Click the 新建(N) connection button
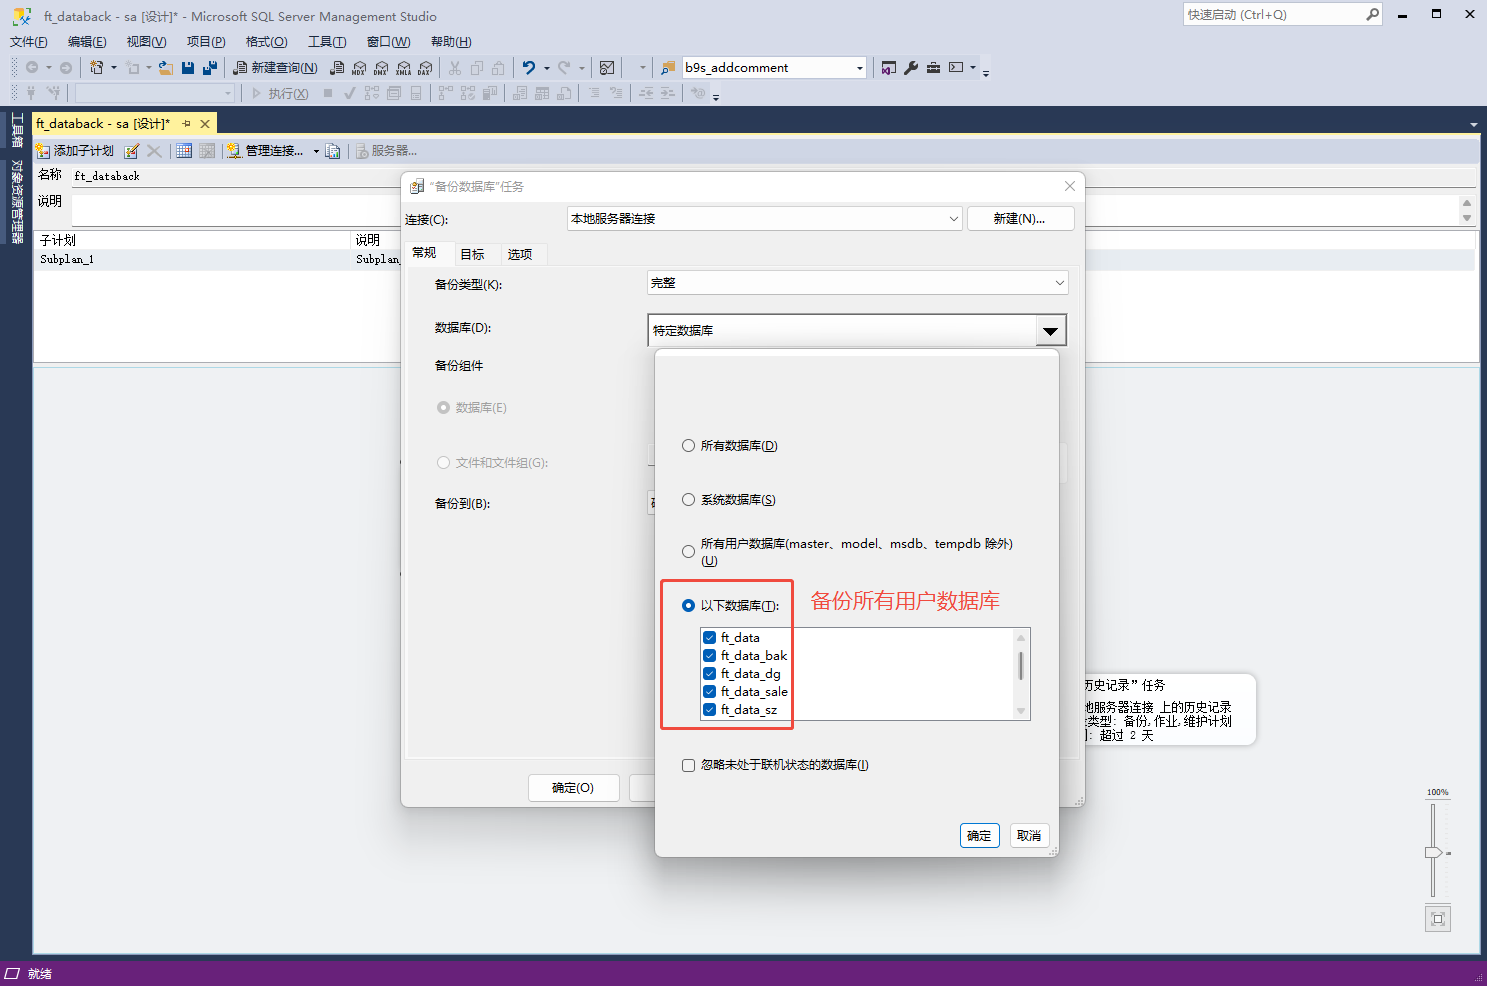This screenshot has height=986, width=1487. tap(1020, 218)
